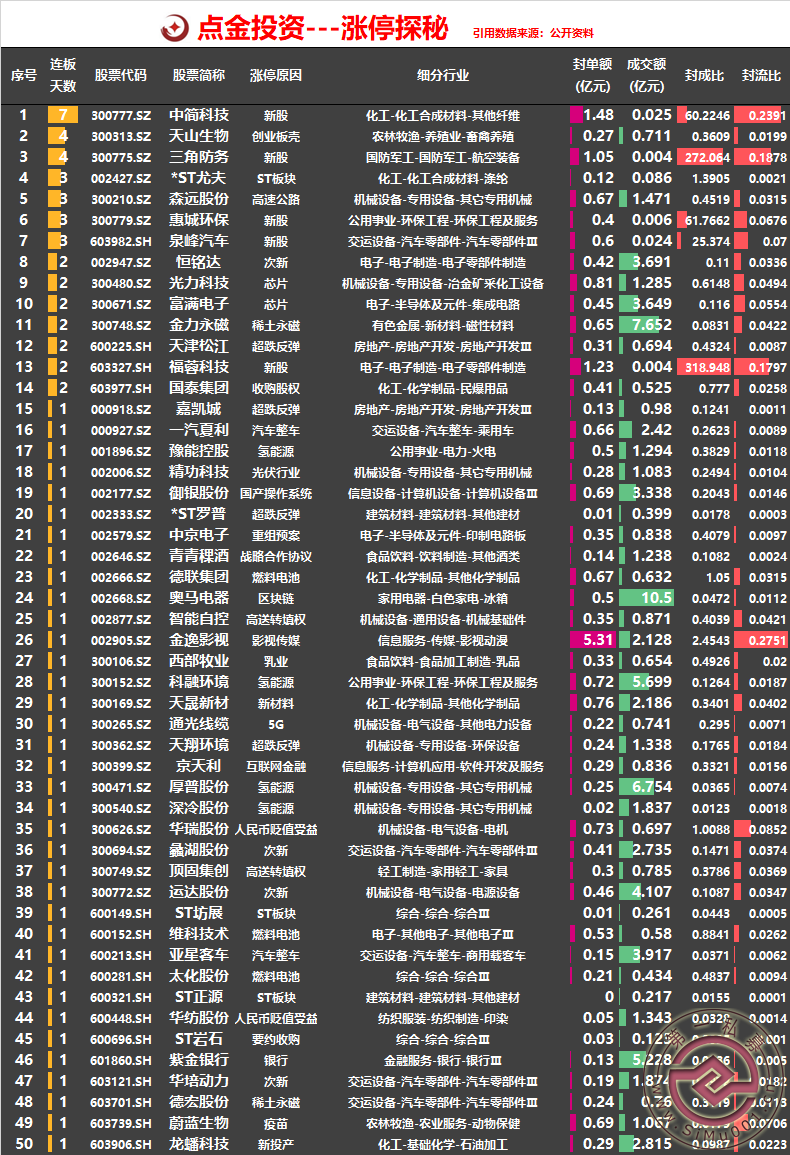Screen dimensions: 790x1155
Task: Click the 股票代码 column header
Action: click(x=121, y=75)
